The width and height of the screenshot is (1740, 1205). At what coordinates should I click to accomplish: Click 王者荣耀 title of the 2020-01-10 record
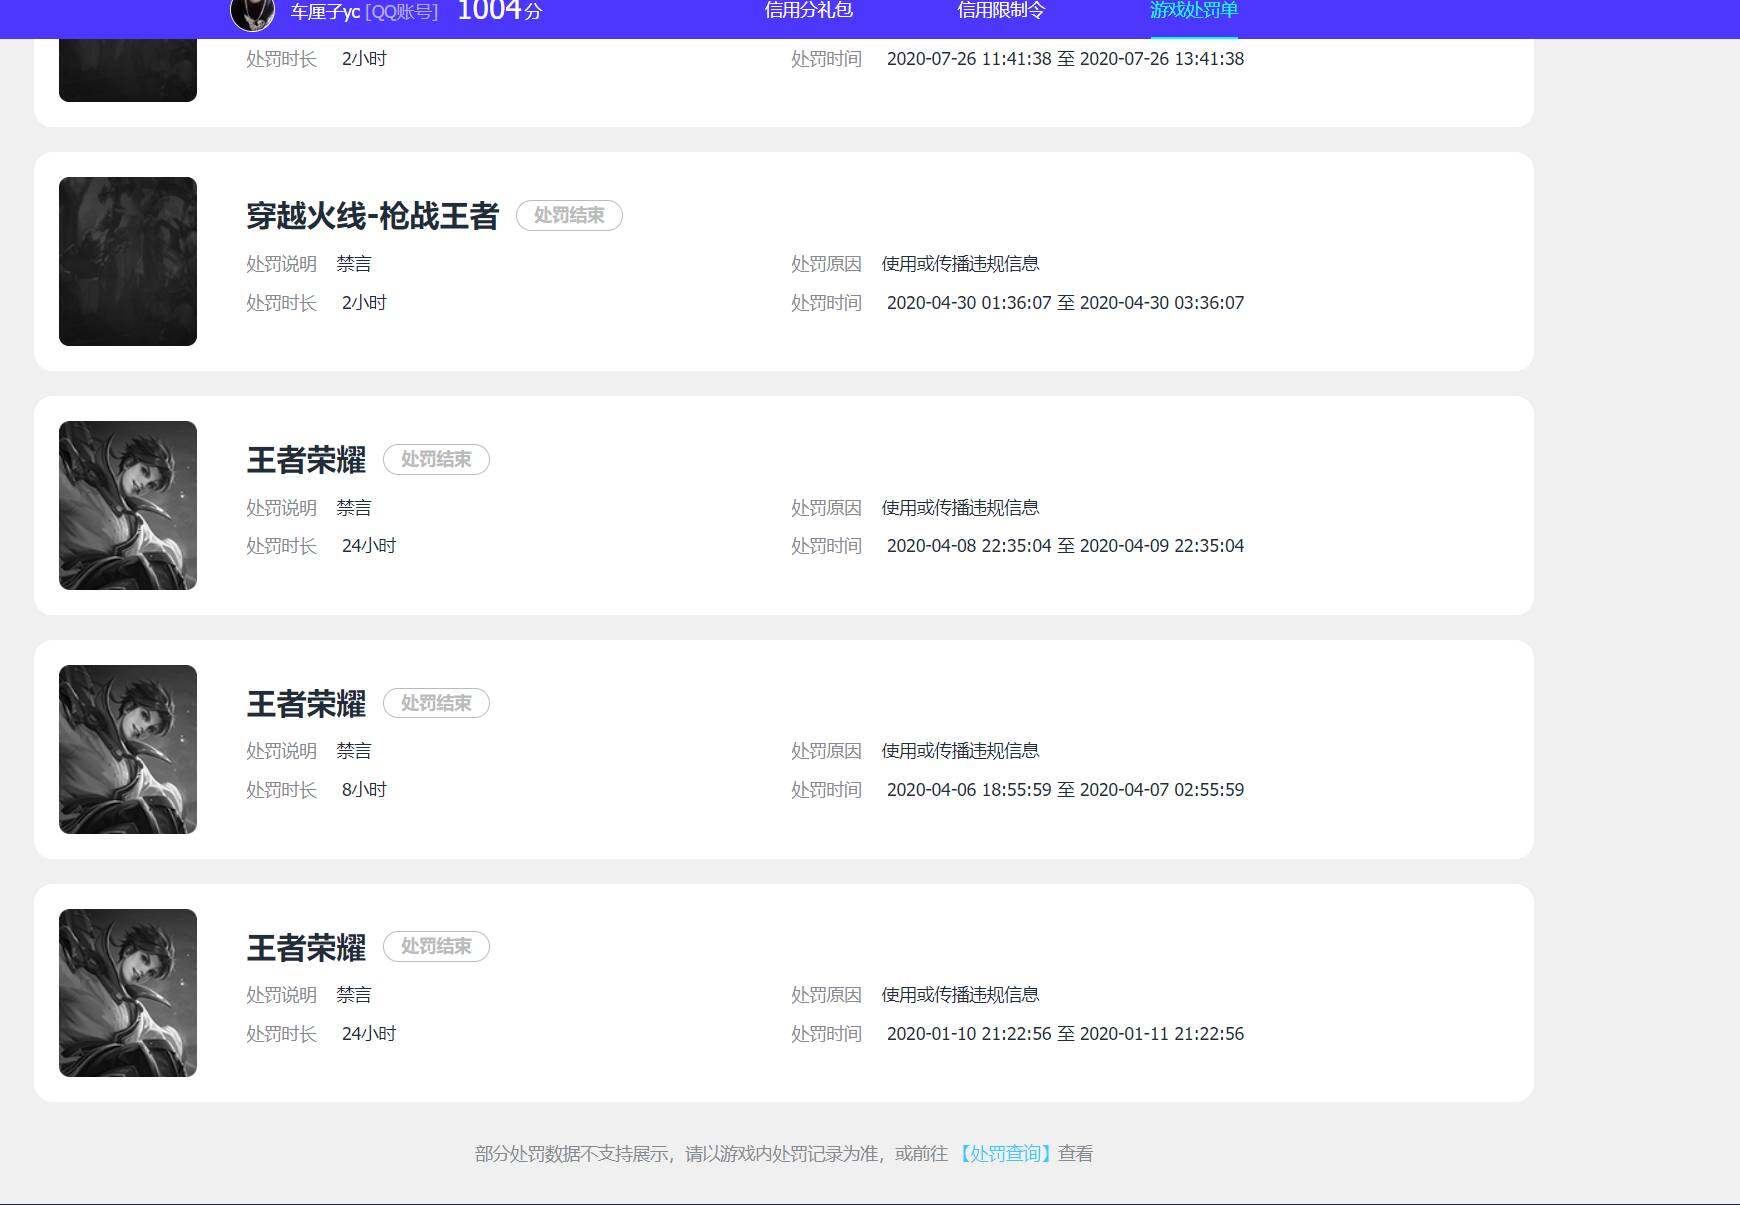pos(306,948)
